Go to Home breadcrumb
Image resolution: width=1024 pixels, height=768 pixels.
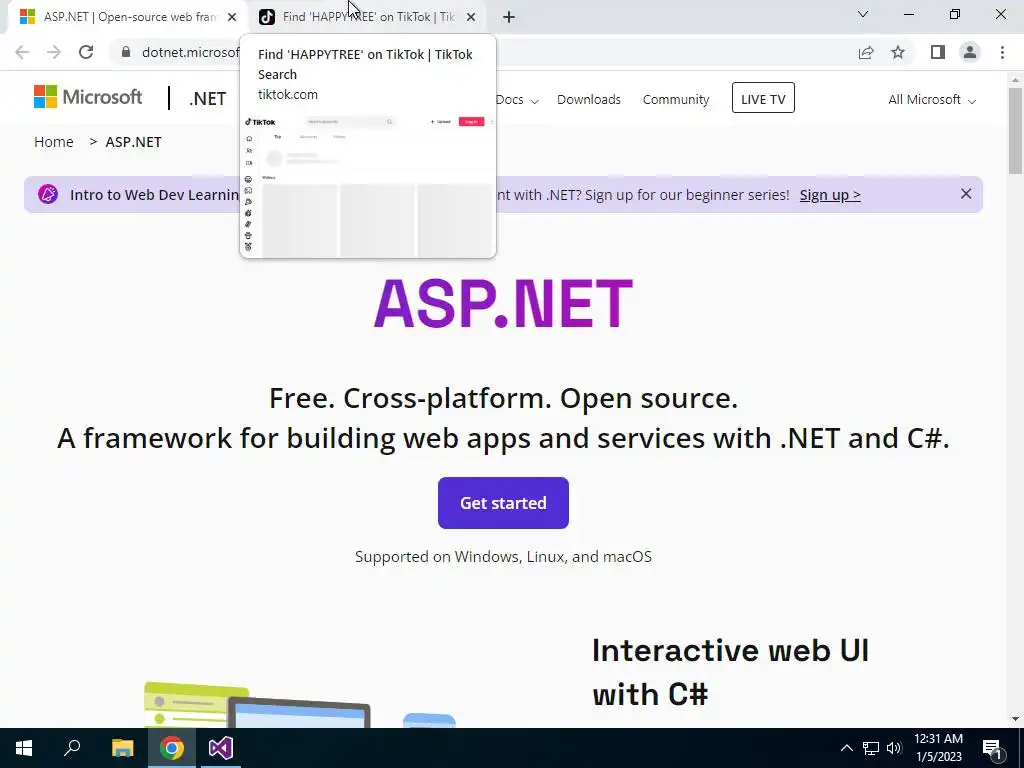[54, 142]
